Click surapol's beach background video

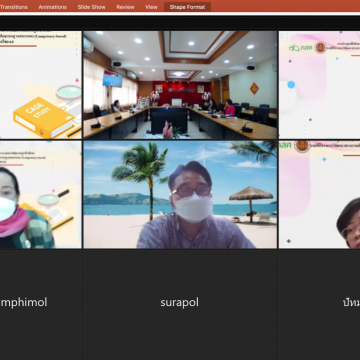[180, 195]
